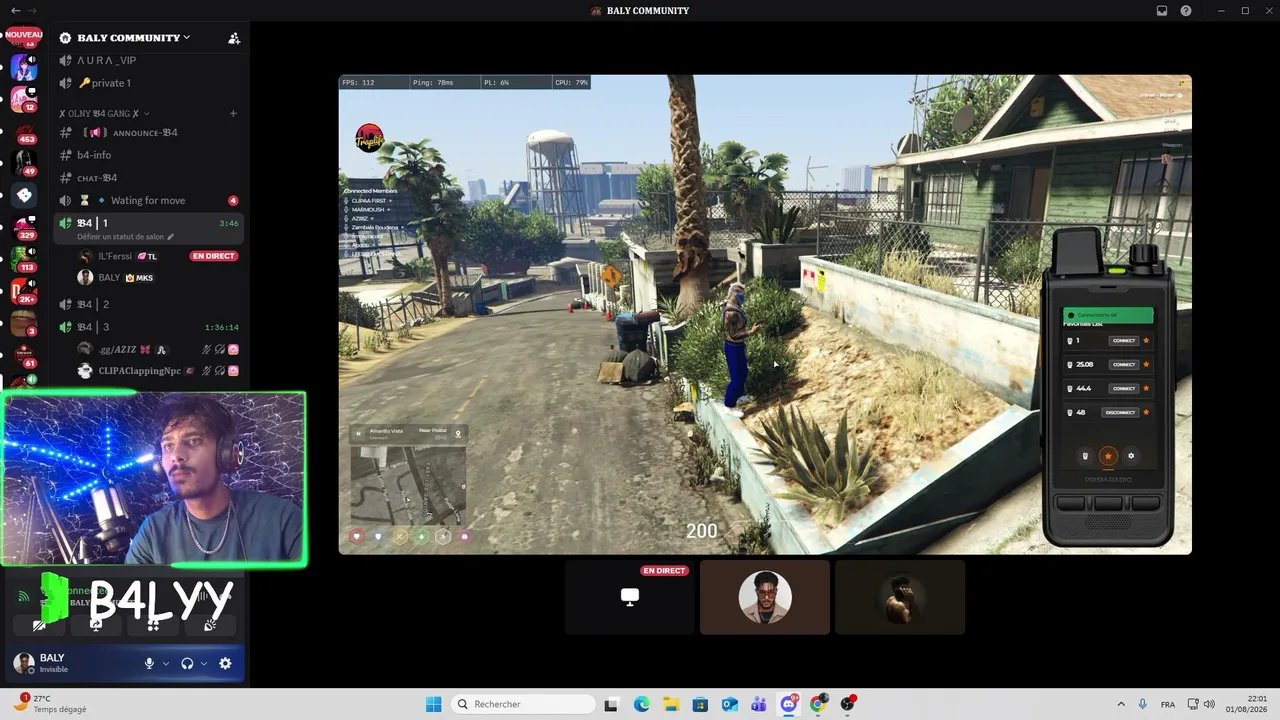Open the white dice-logo server icon
Screen dimensions: 1280x720
pyautogui.click(x=24, y=195)
